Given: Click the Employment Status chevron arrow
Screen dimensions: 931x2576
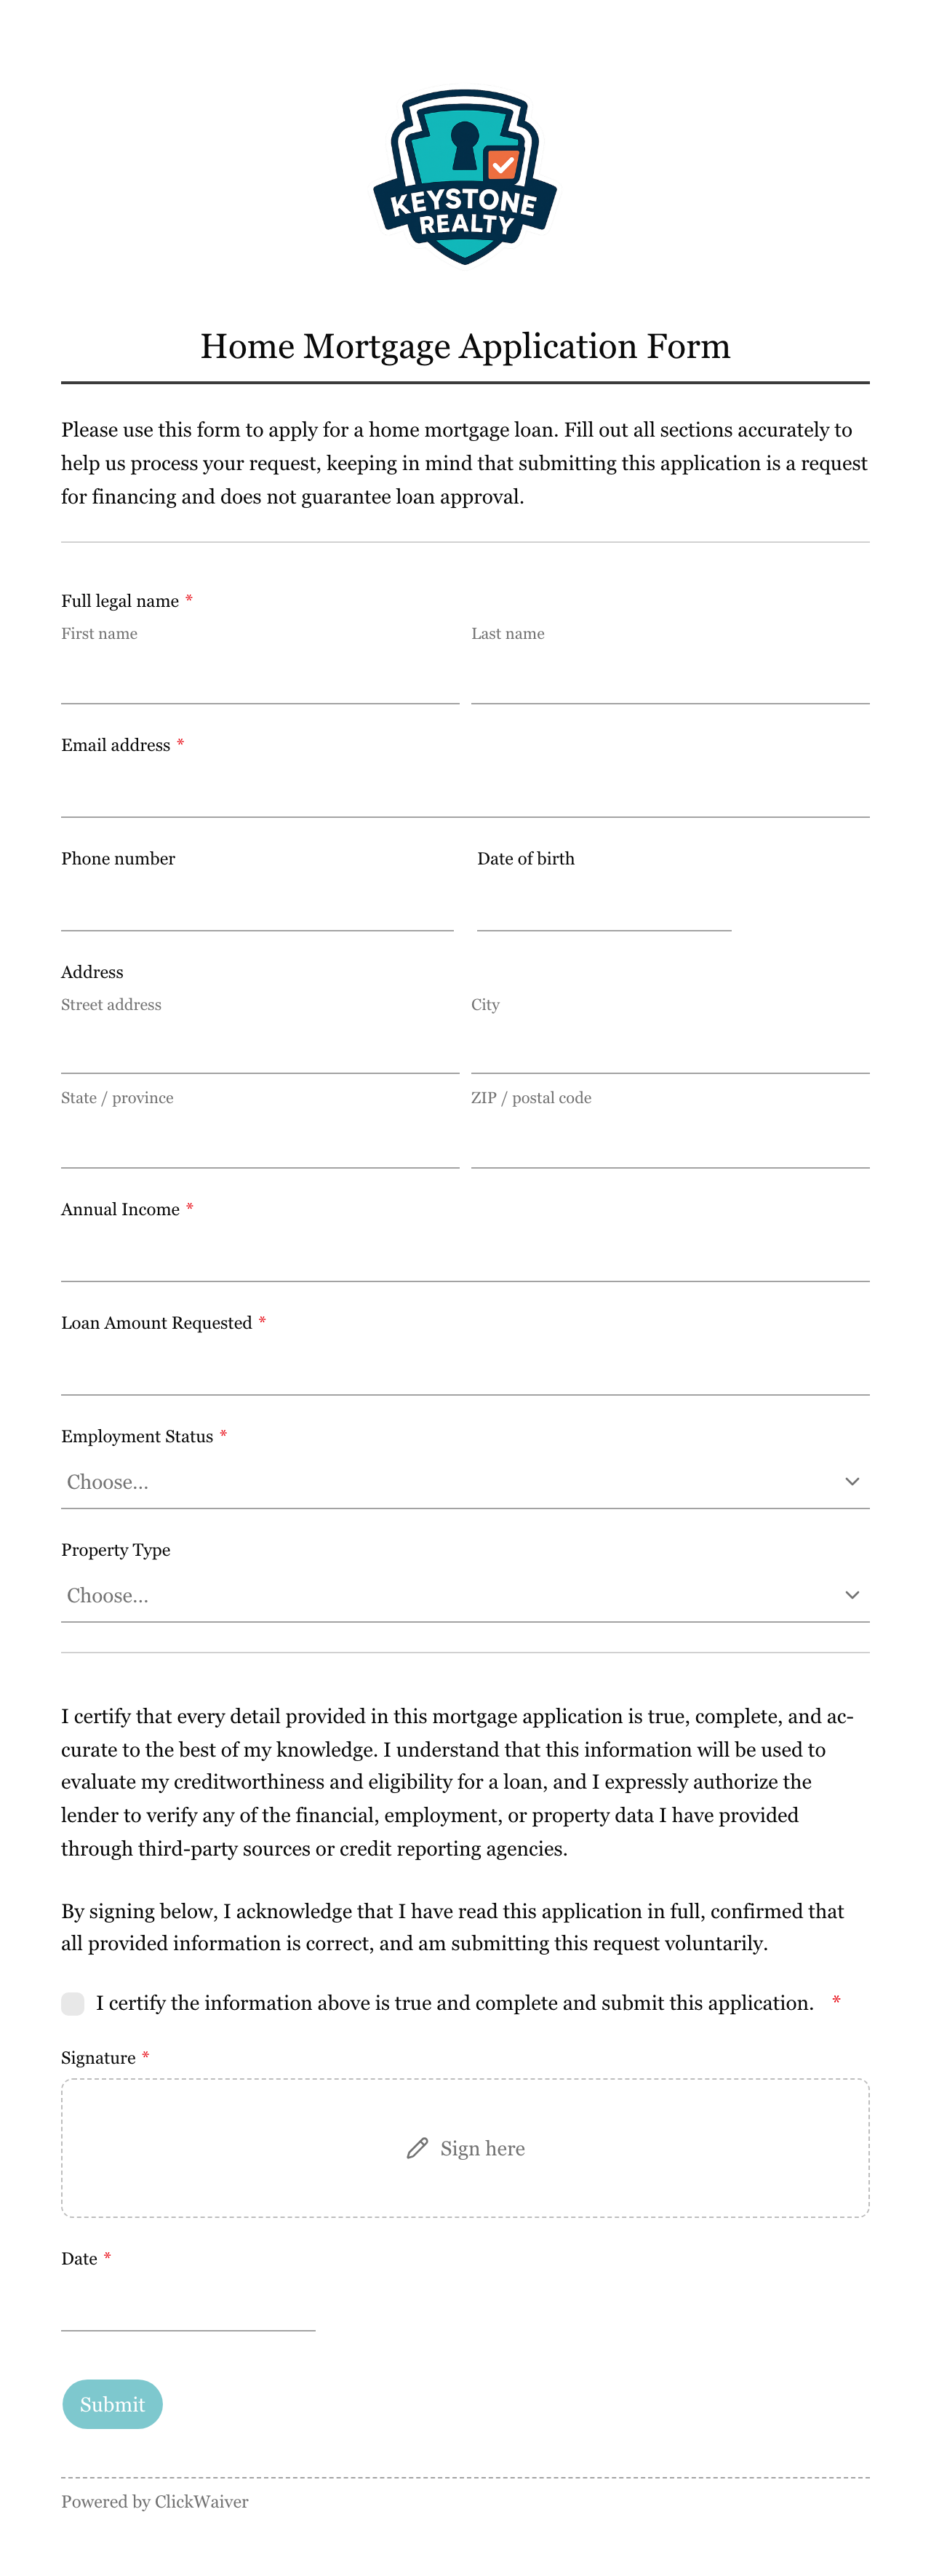Looking at the screenshot, I should tap(852, 1481).
